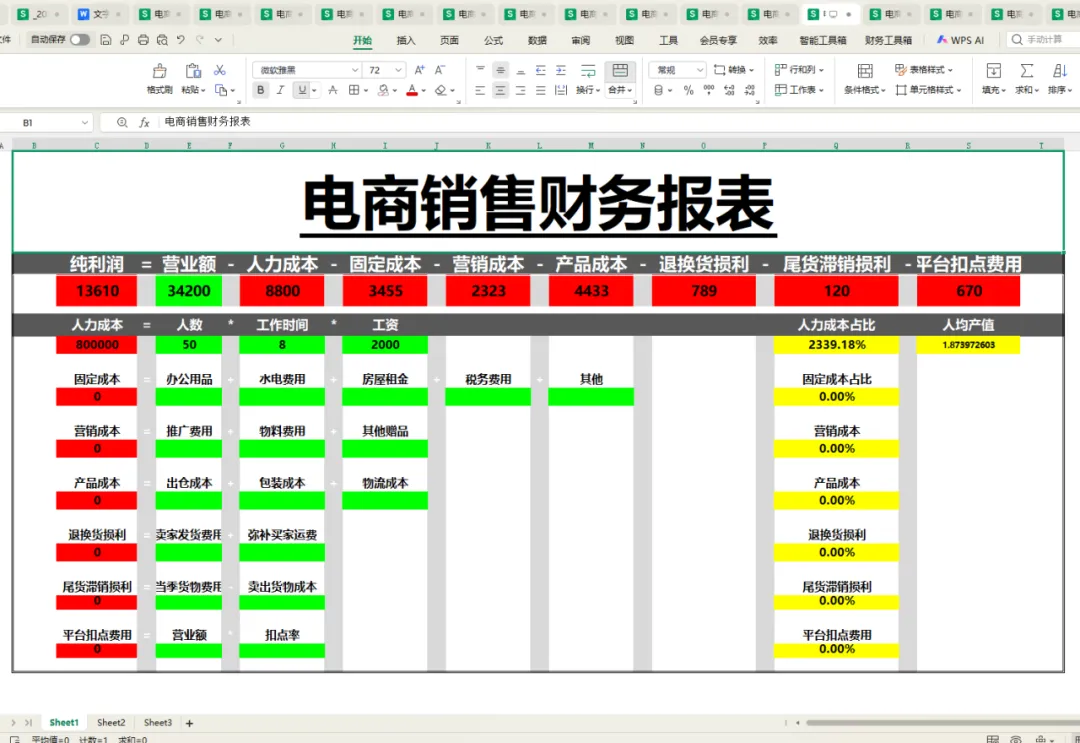Switch to 审阅 Review ribbon tab
The height and width of the screenshot is (743, 1080).
pyautogui.click(x=581, y=41)
